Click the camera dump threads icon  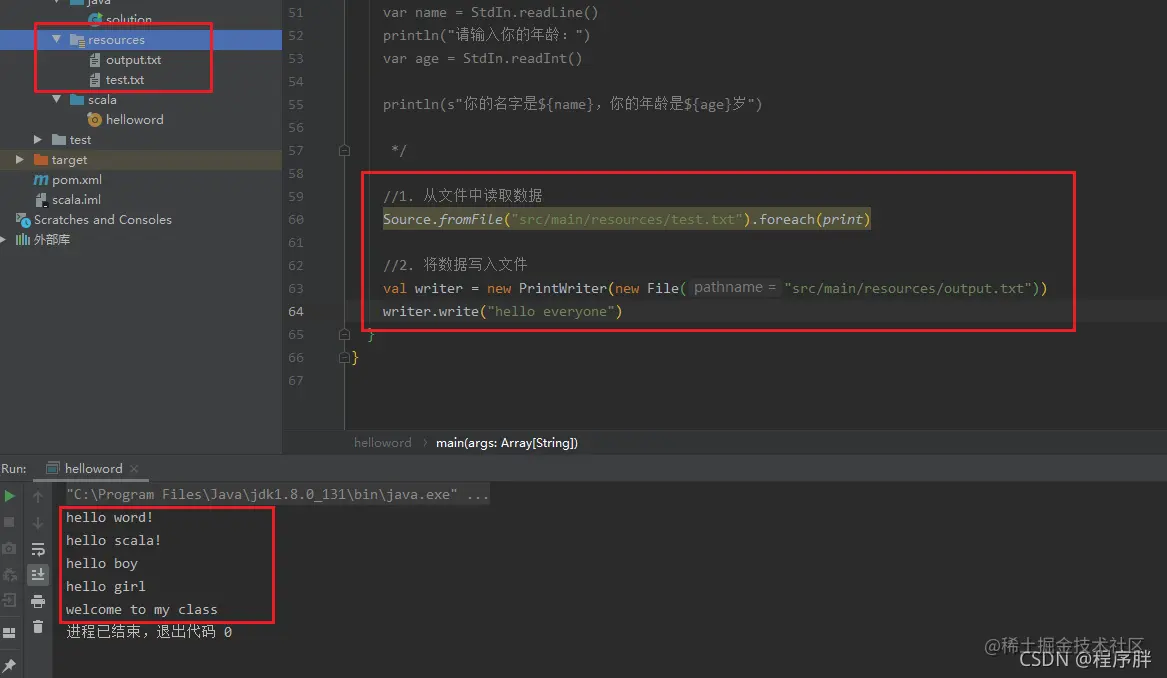(x=10, y=549)
